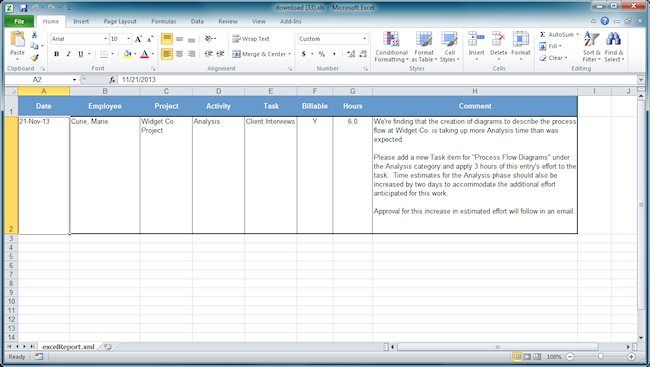Switch to the Insert tab
This screenshot has width=650, height=367.
coord(81,21)
